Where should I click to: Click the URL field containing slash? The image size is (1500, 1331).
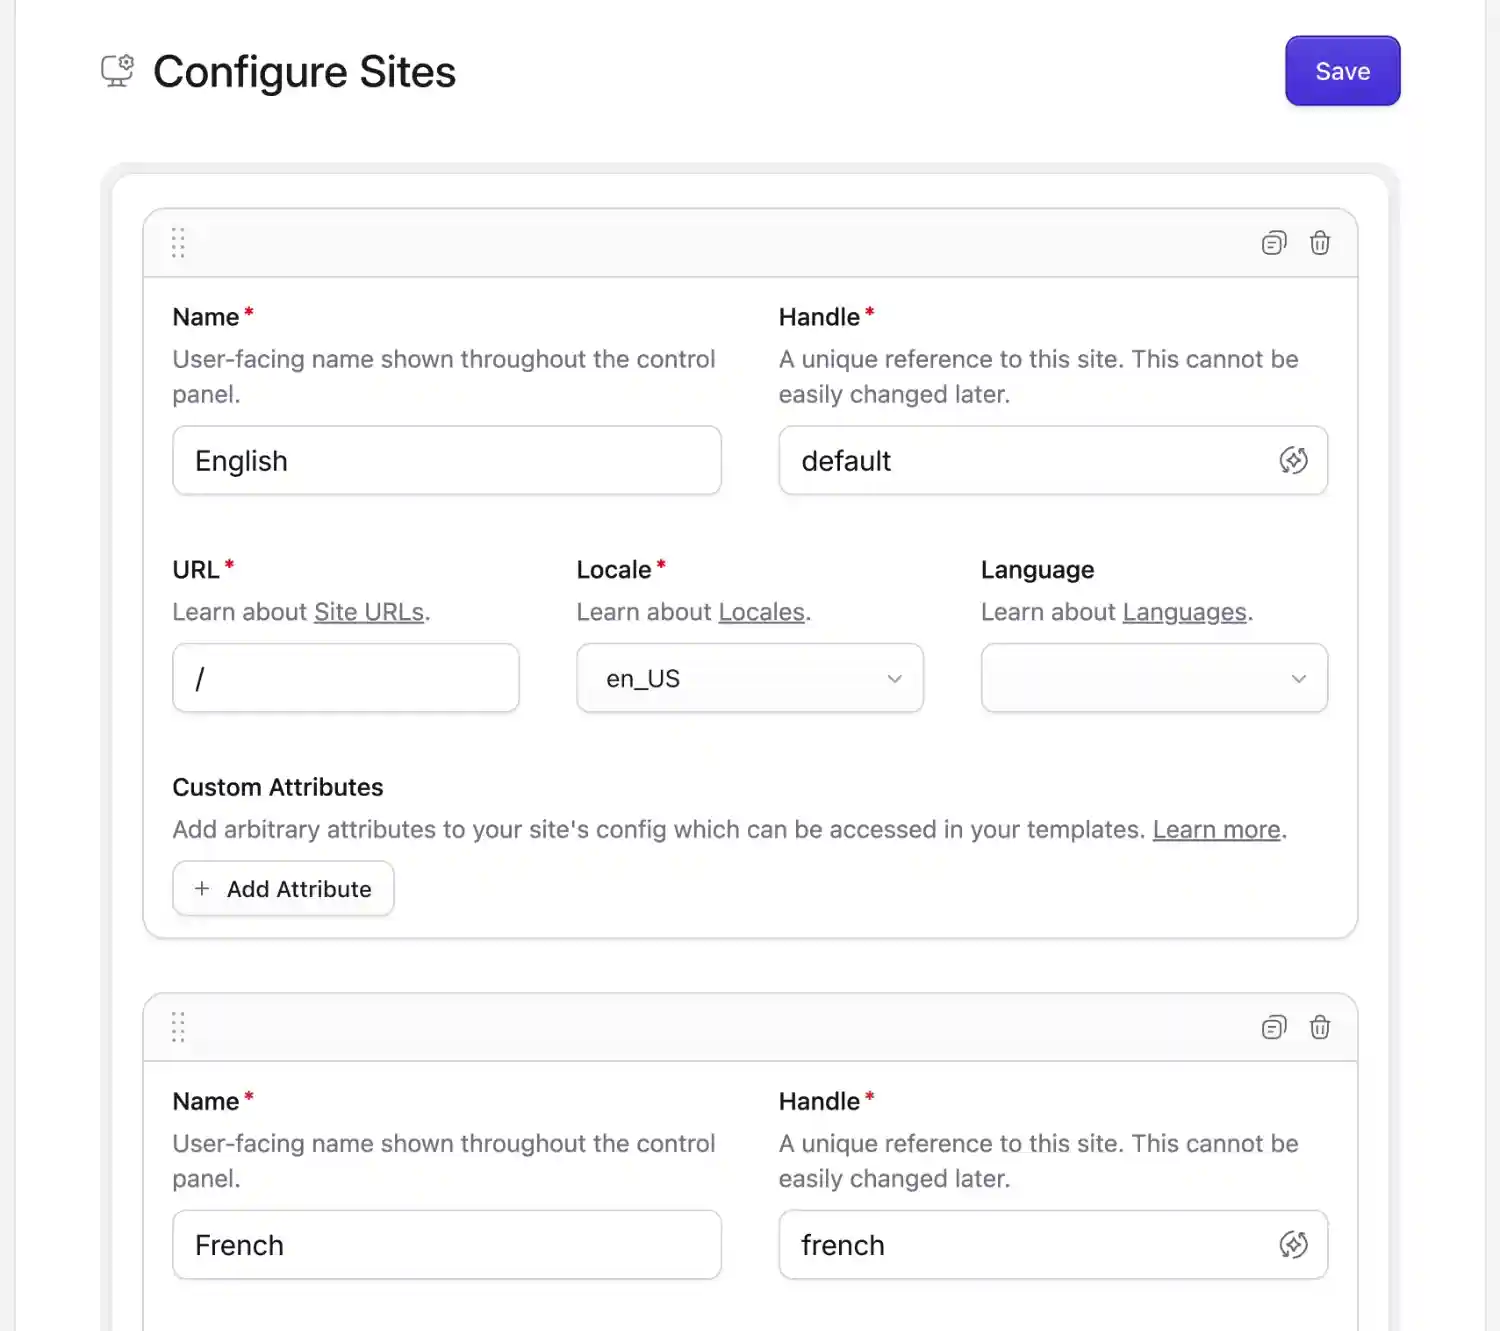(x=344, y=678)
